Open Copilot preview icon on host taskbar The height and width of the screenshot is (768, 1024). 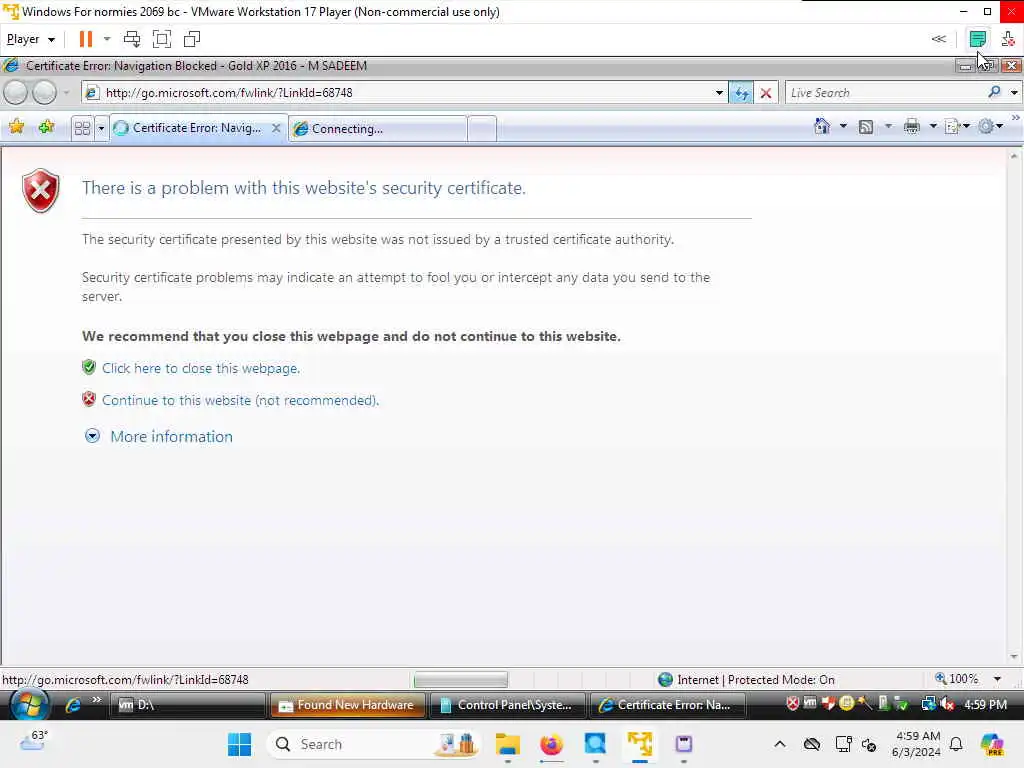(992, 744)
